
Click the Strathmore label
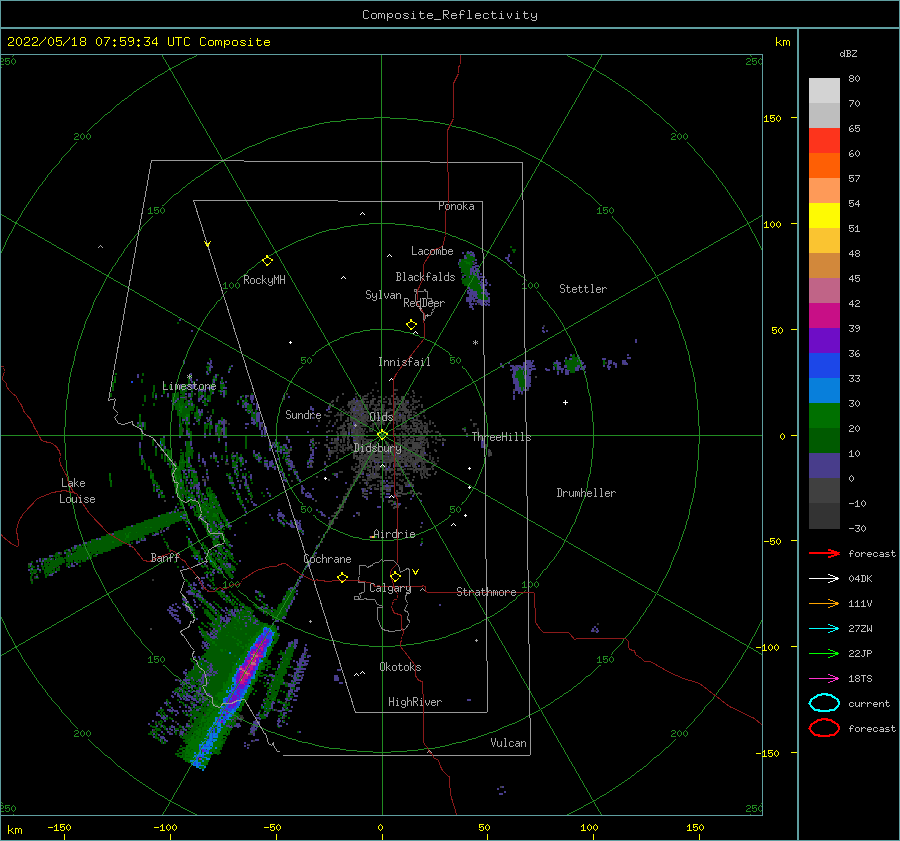[x=486, y=592]
